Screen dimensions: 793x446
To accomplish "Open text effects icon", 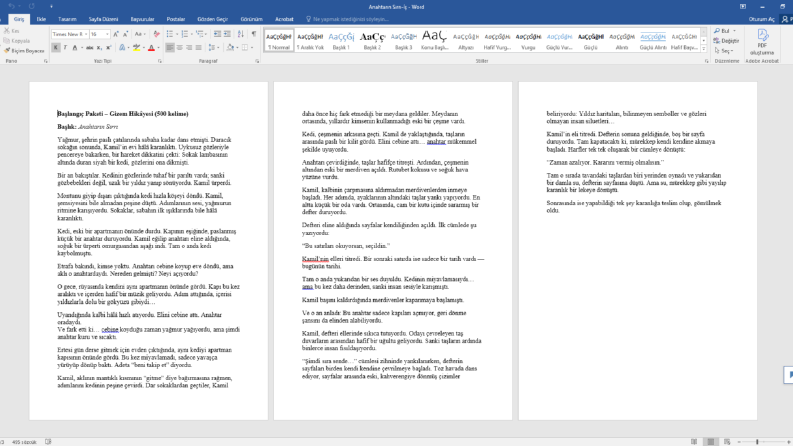I will click(122, 48).
